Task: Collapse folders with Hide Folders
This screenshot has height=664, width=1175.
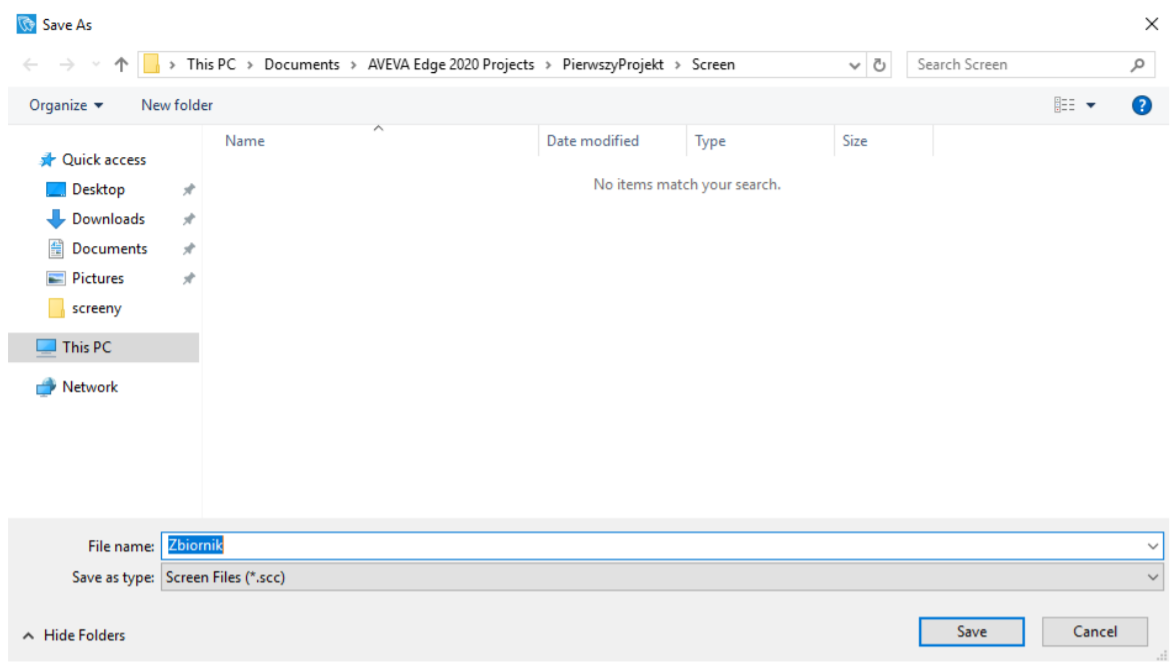Action: tap(75, 635)
